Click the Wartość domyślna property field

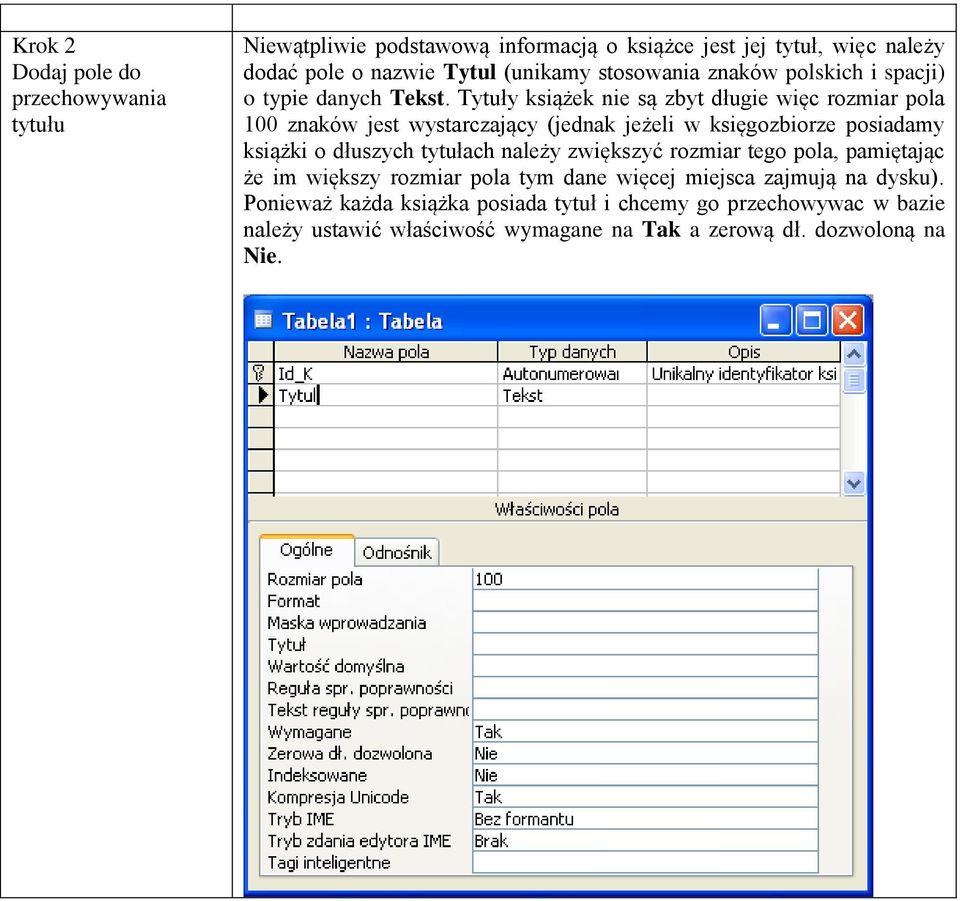click(645, 666)
